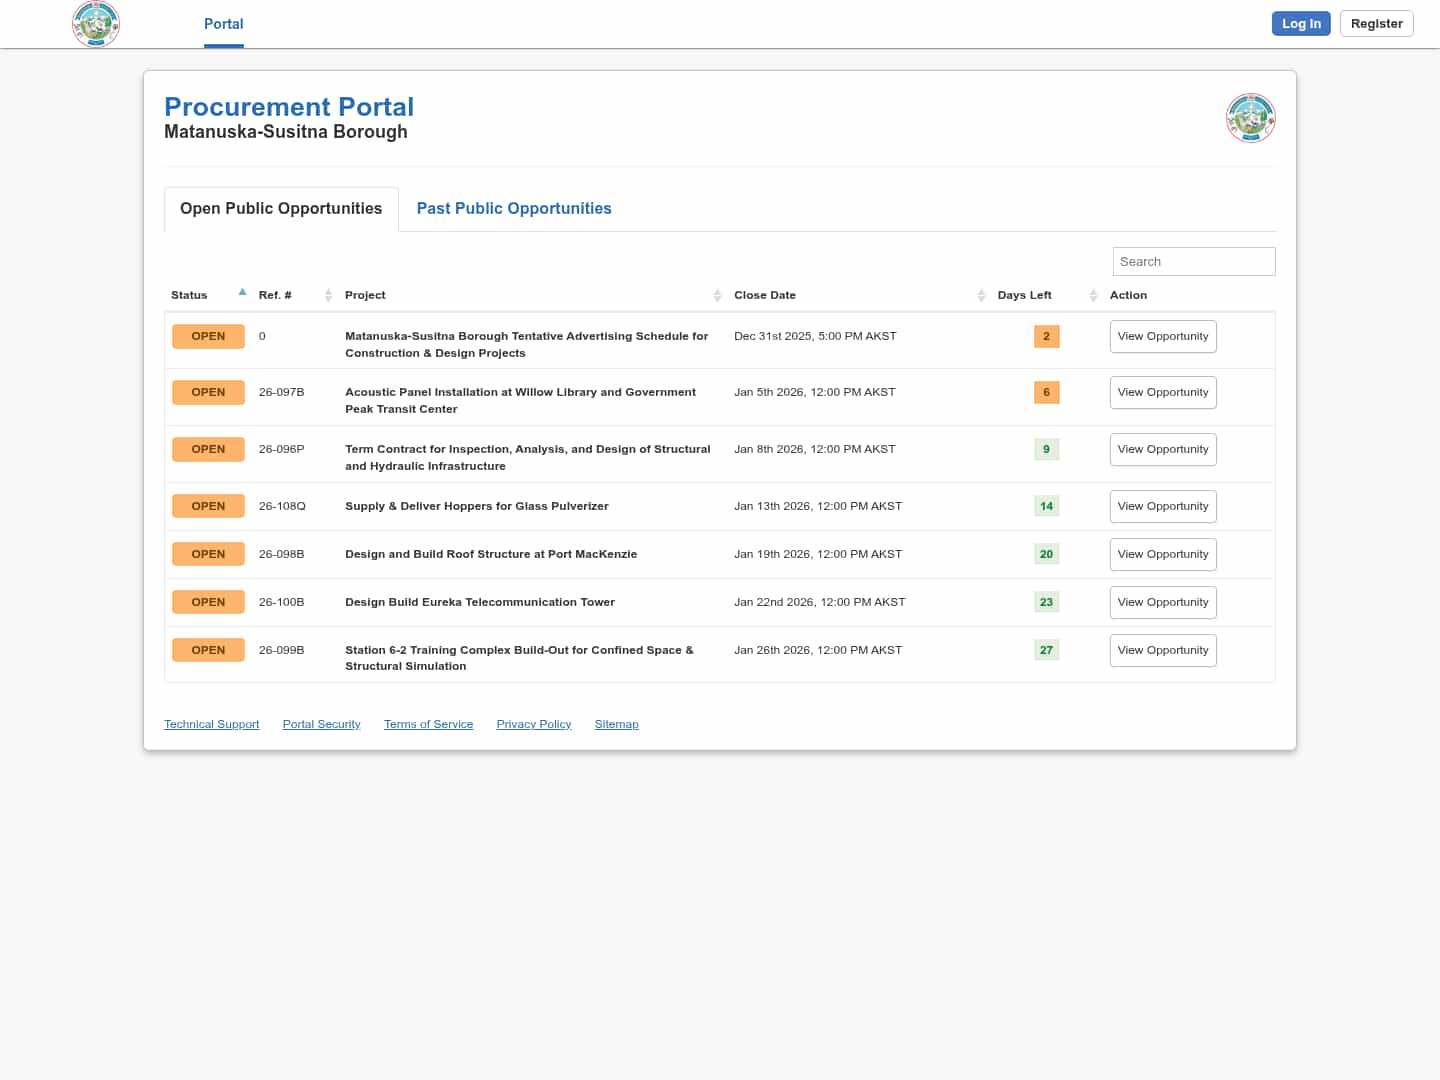1440x1080 pixels.
Task: Click the 27 days left badge
Action: point(1046,650)
